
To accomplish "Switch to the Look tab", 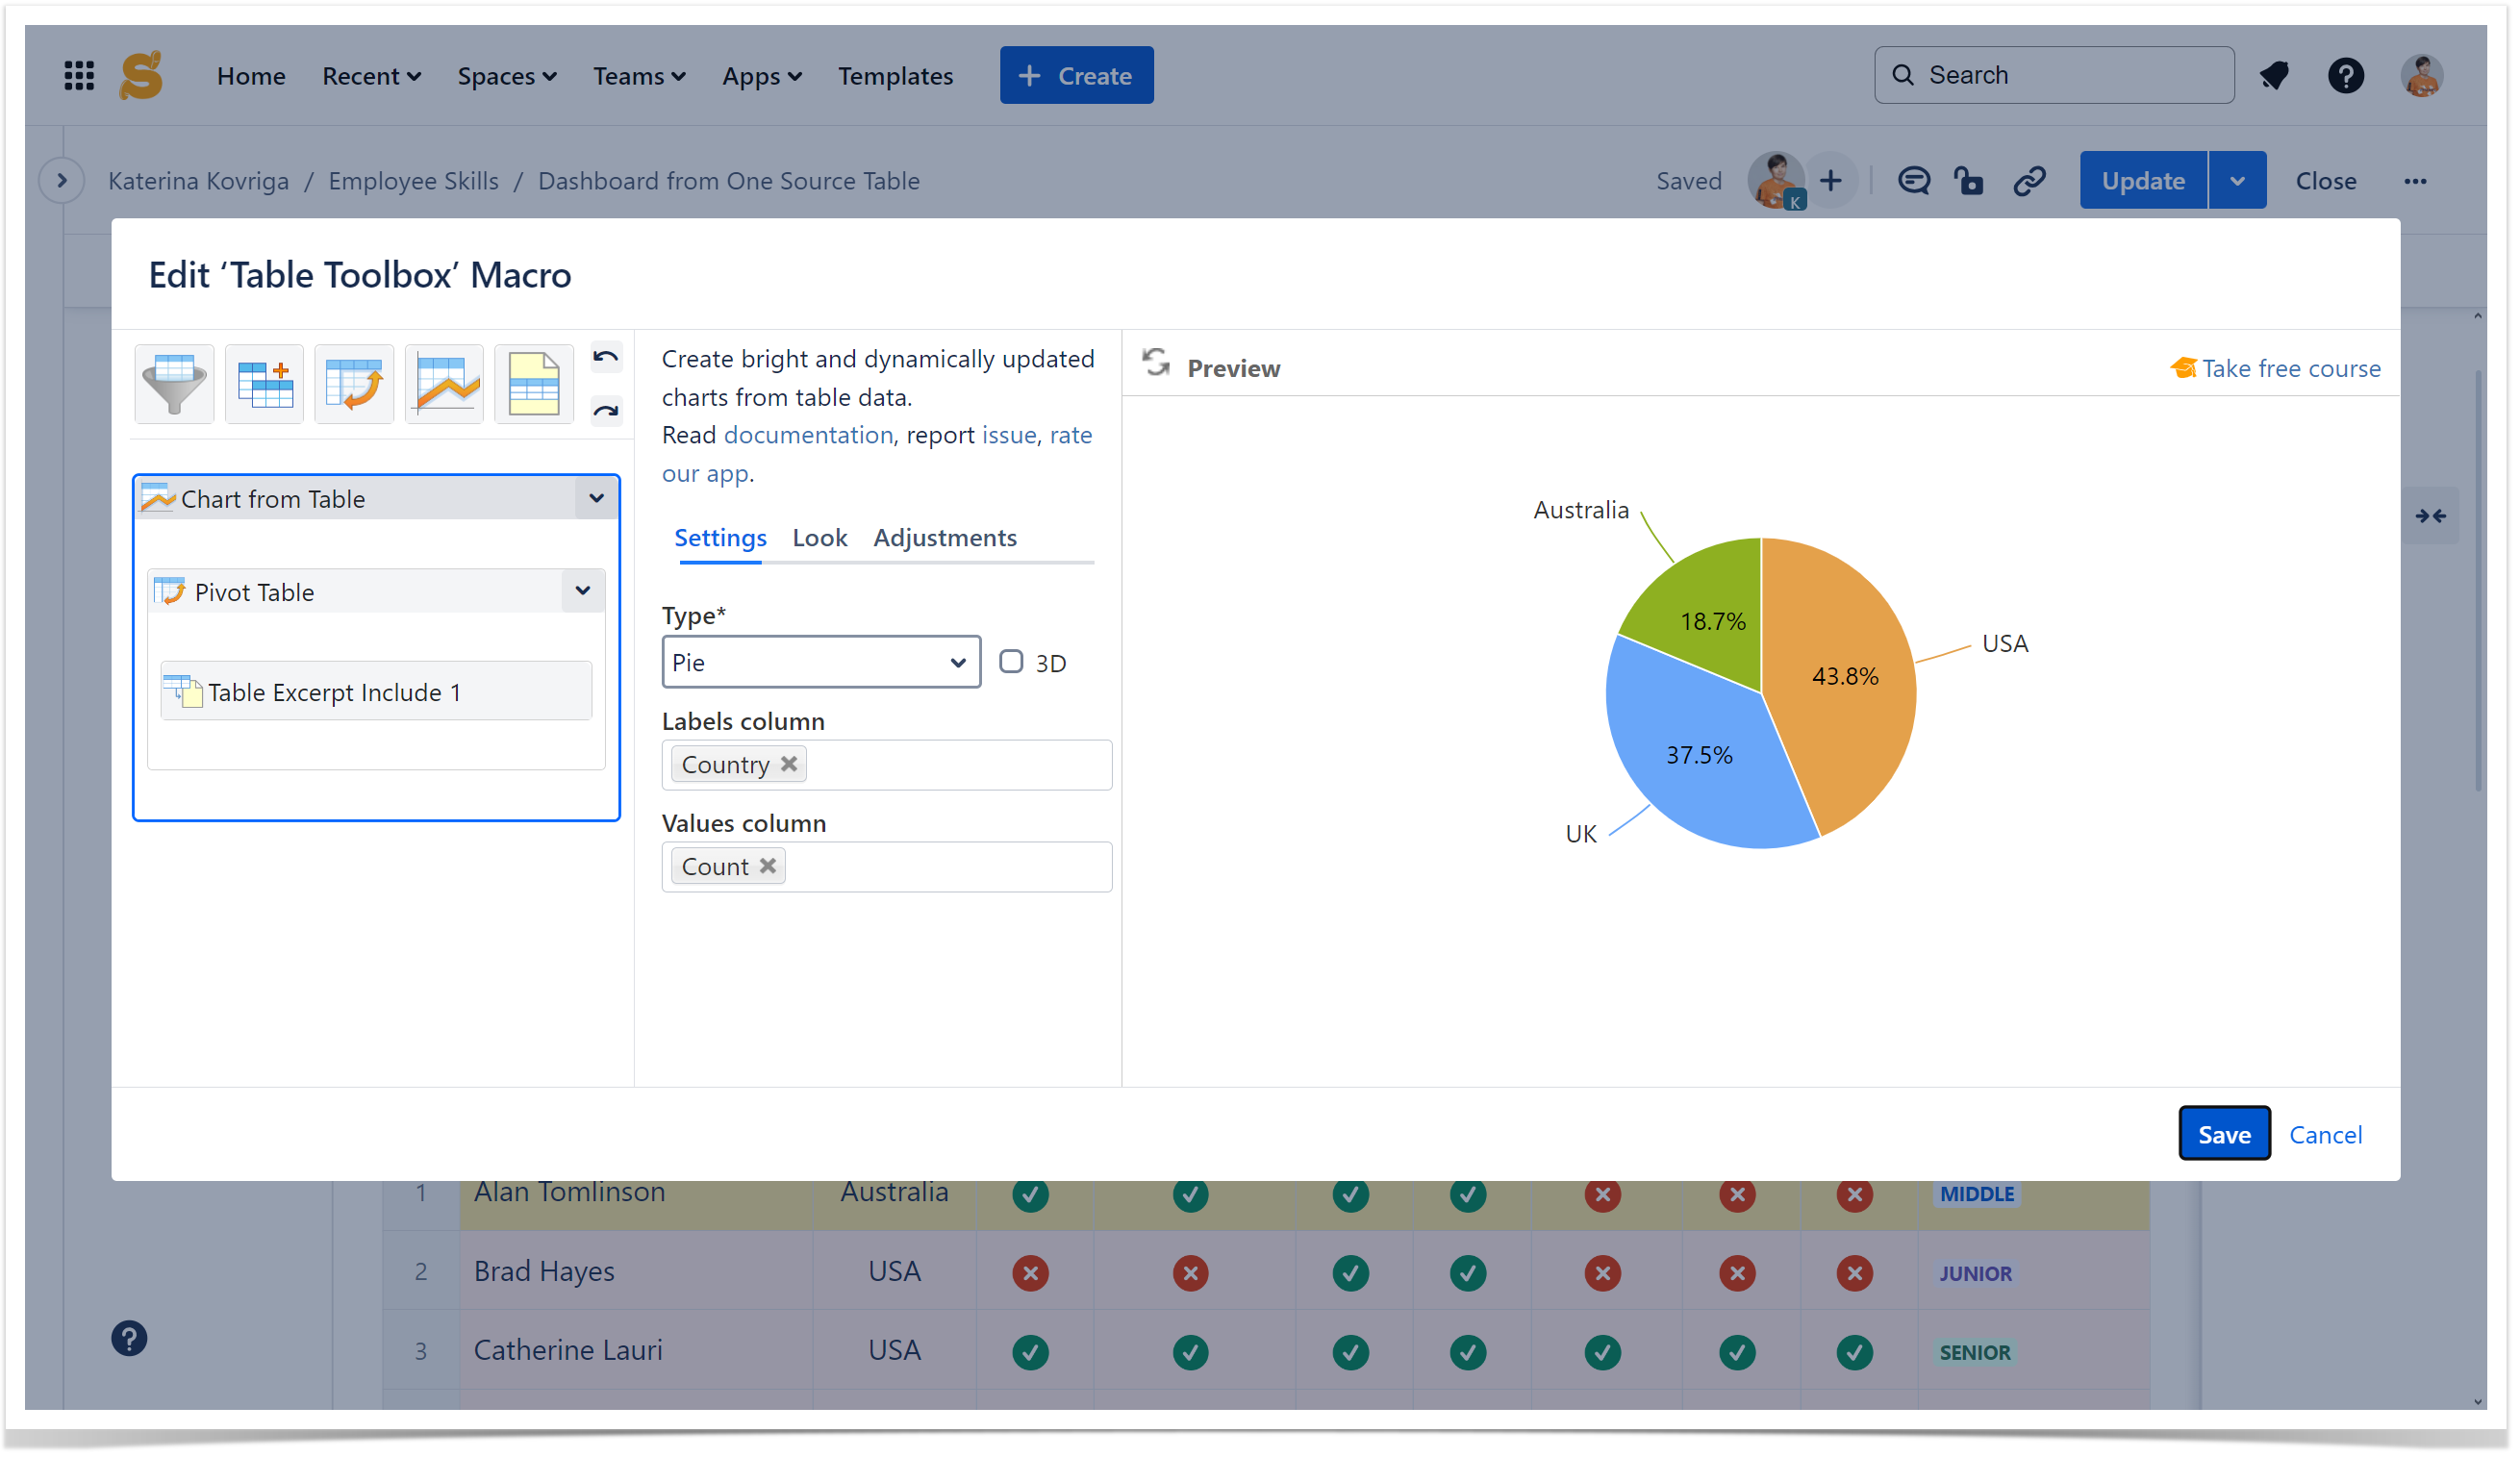I will (819, 538).
